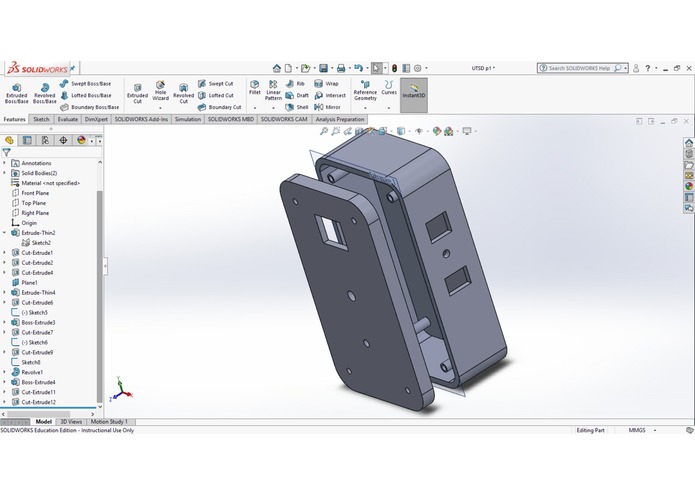Click the Wrap tool
The height and width of the screenshot is (494, 695).
pos(326,83)
